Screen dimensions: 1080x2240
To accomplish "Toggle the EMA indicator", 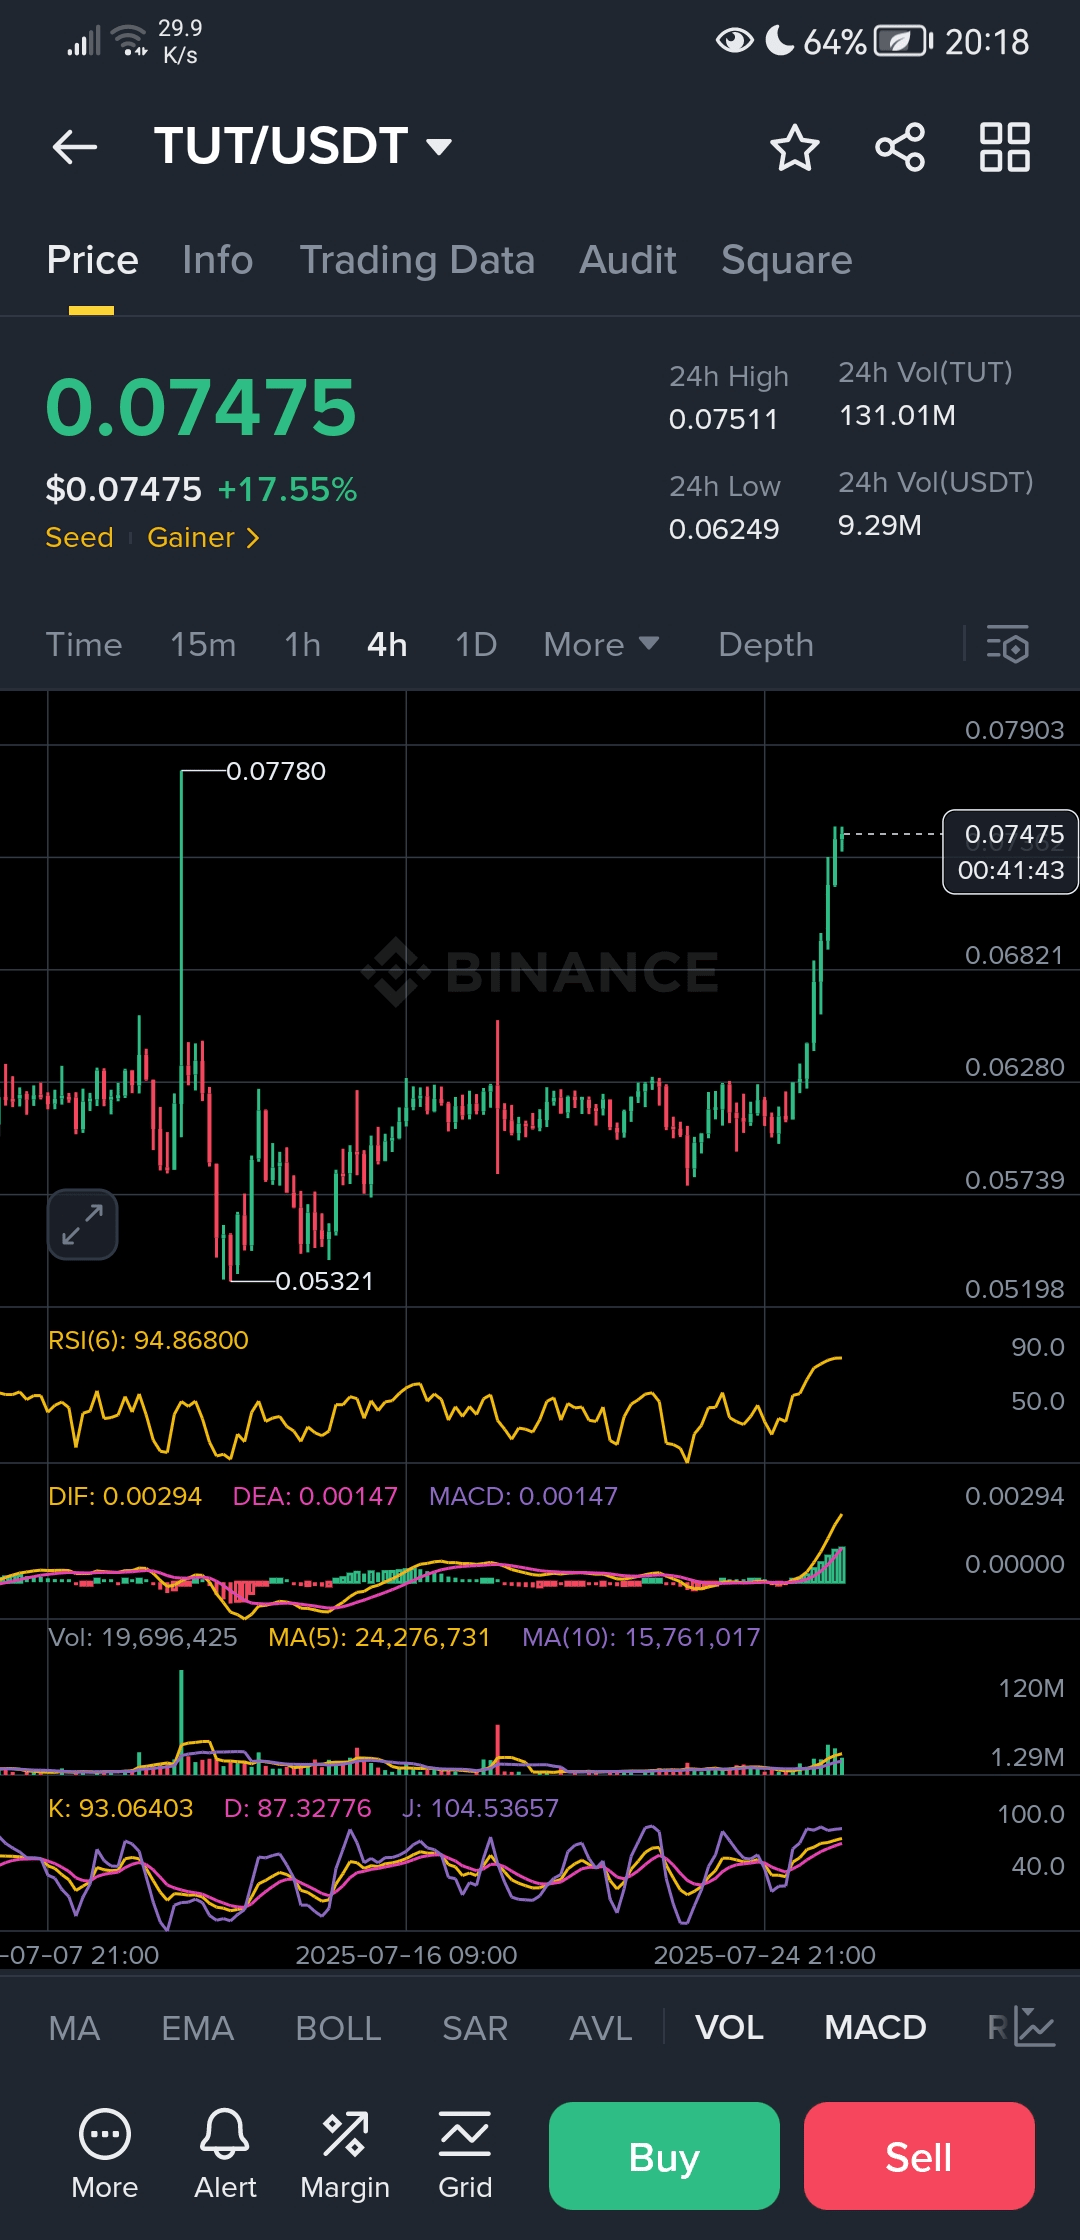I will coord(198,2028).
